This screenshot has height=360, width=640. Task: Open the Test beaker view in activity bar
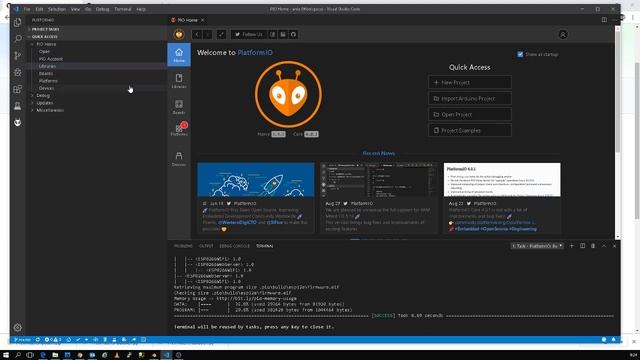(18, 106)
